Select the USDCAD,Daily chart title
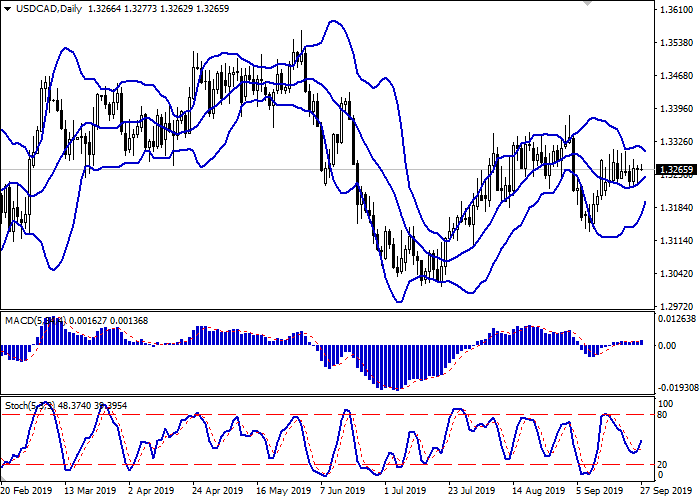Screen dimensions: 700x500 click(44, 10)
